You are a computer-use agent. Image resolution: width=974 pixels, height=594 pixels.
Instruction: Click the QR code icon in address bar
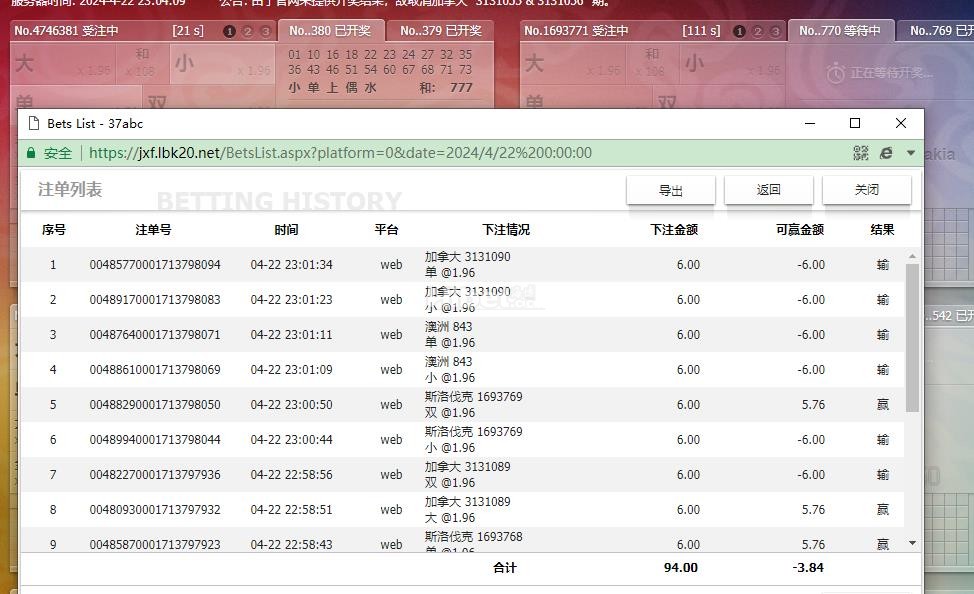click(x=861, y=153)
